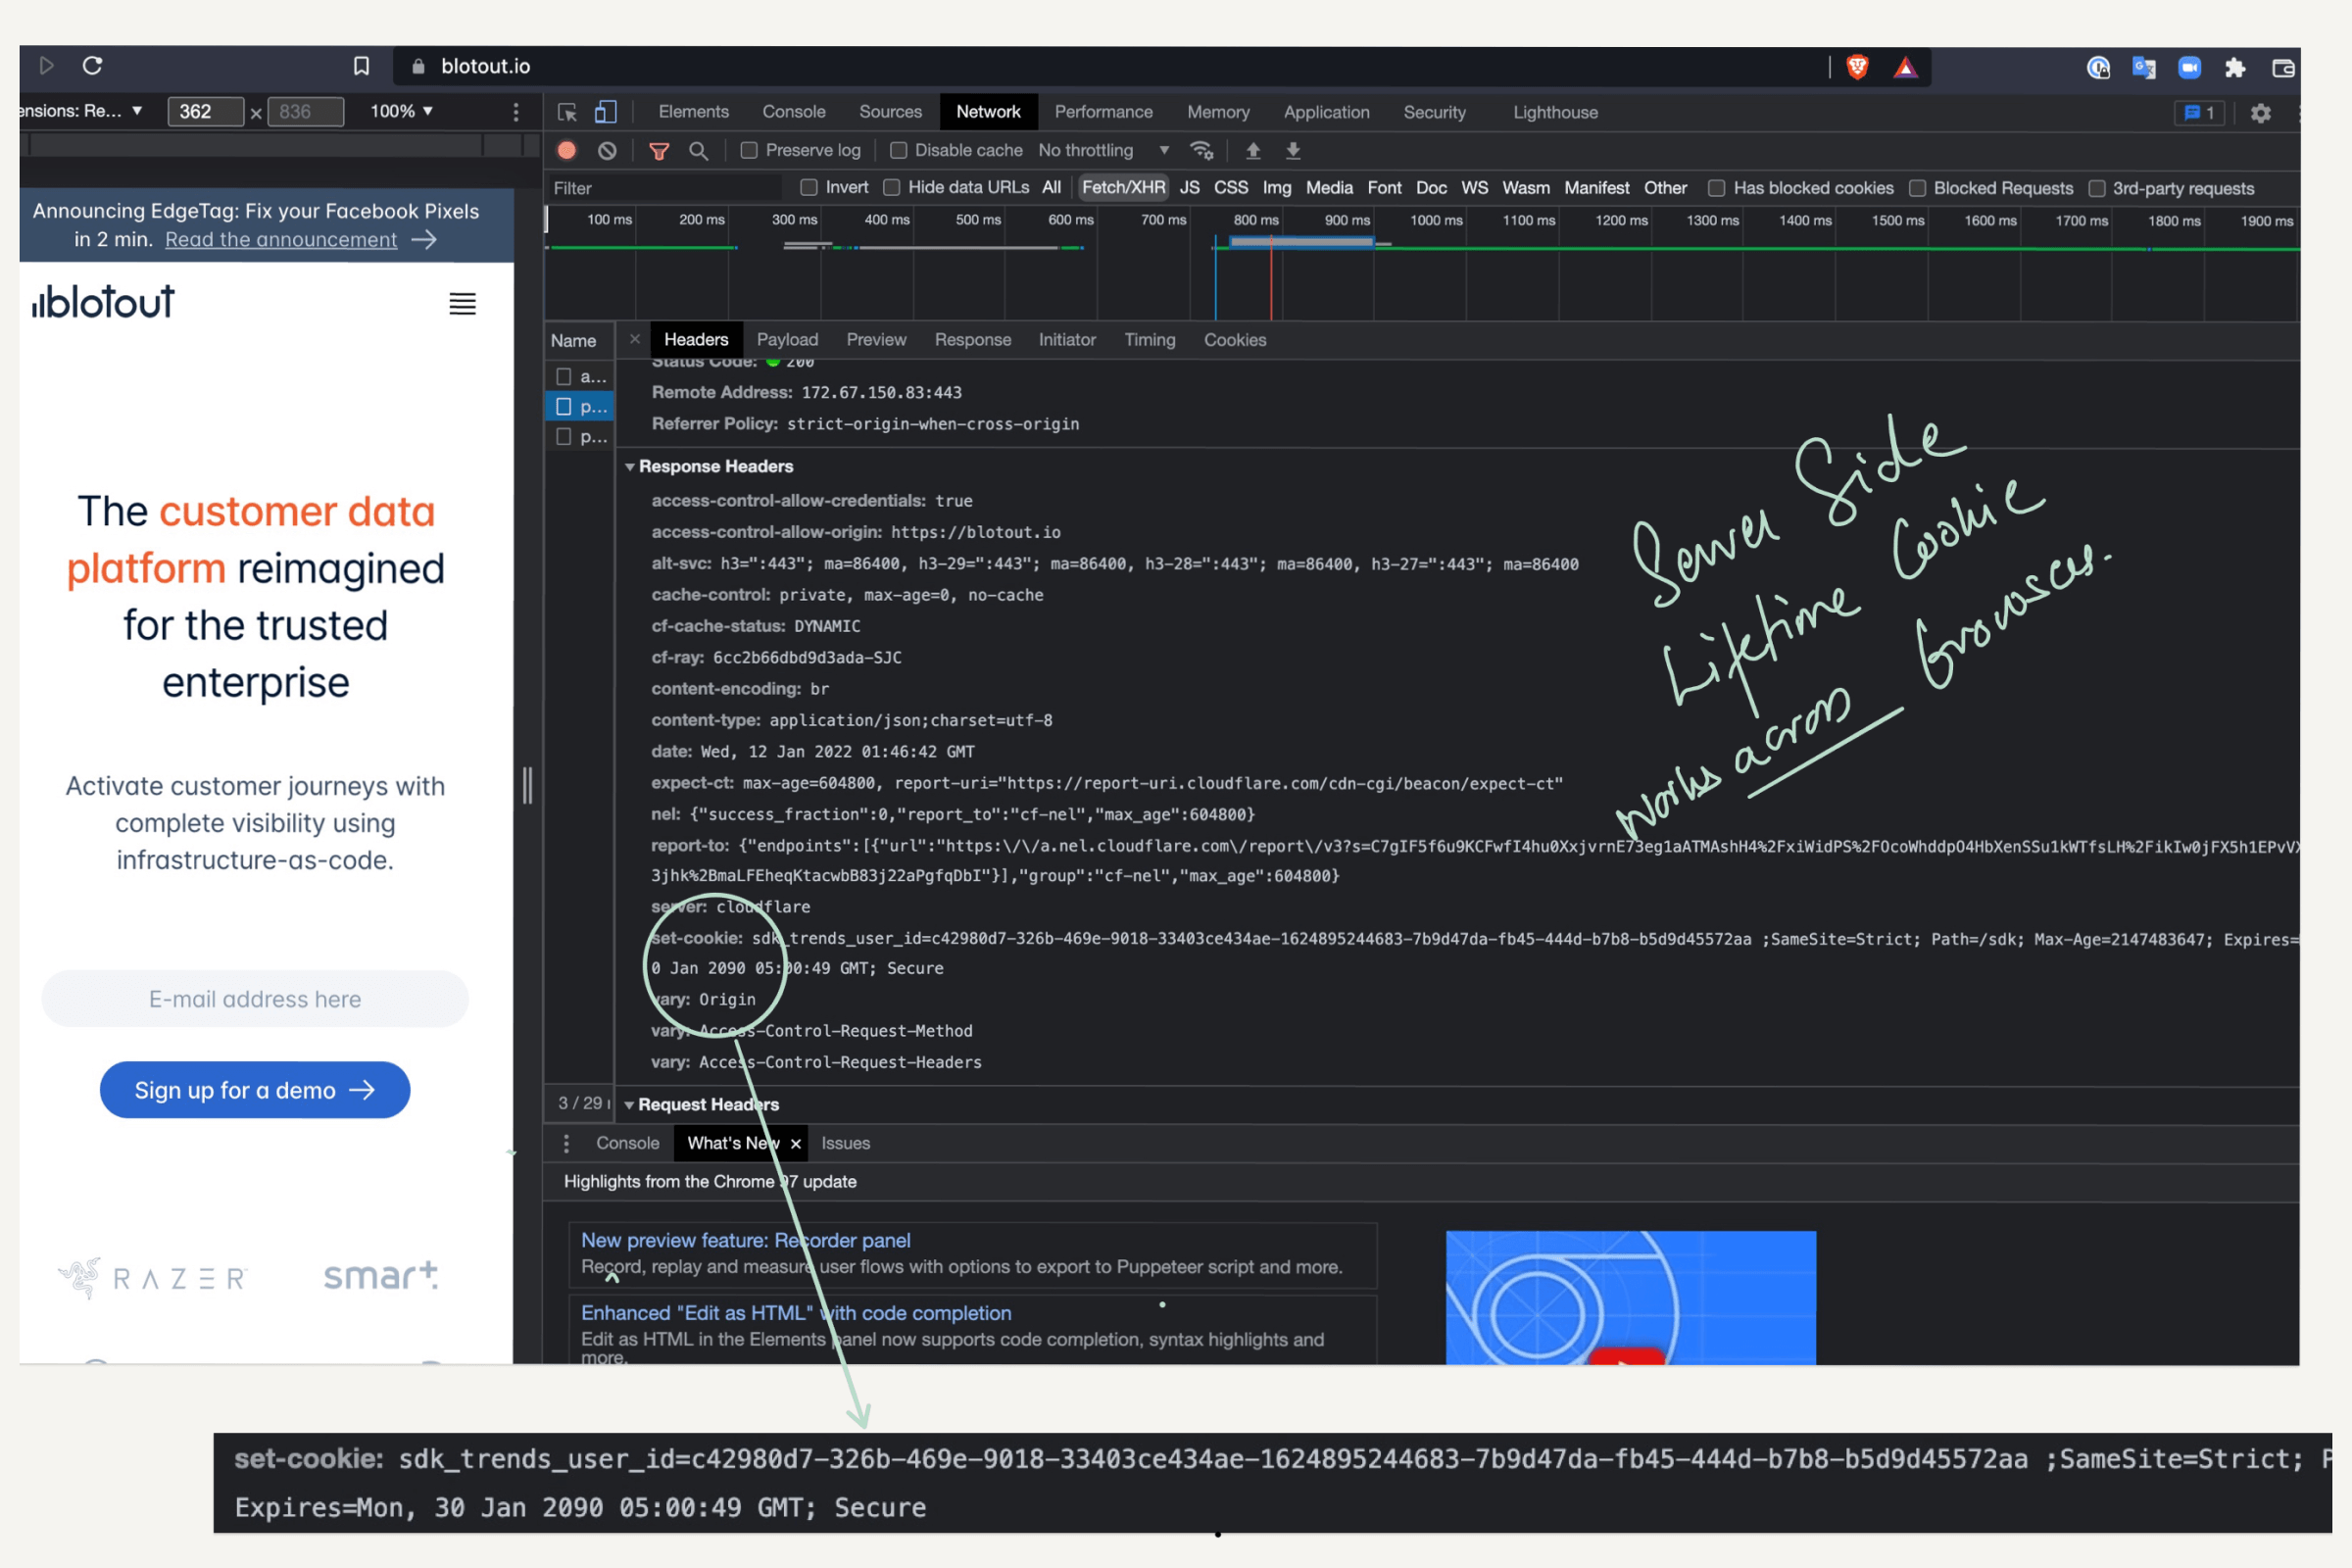Open the 100% zoom dropdown
The image size is (2352, 1568).
click(401, 111)
